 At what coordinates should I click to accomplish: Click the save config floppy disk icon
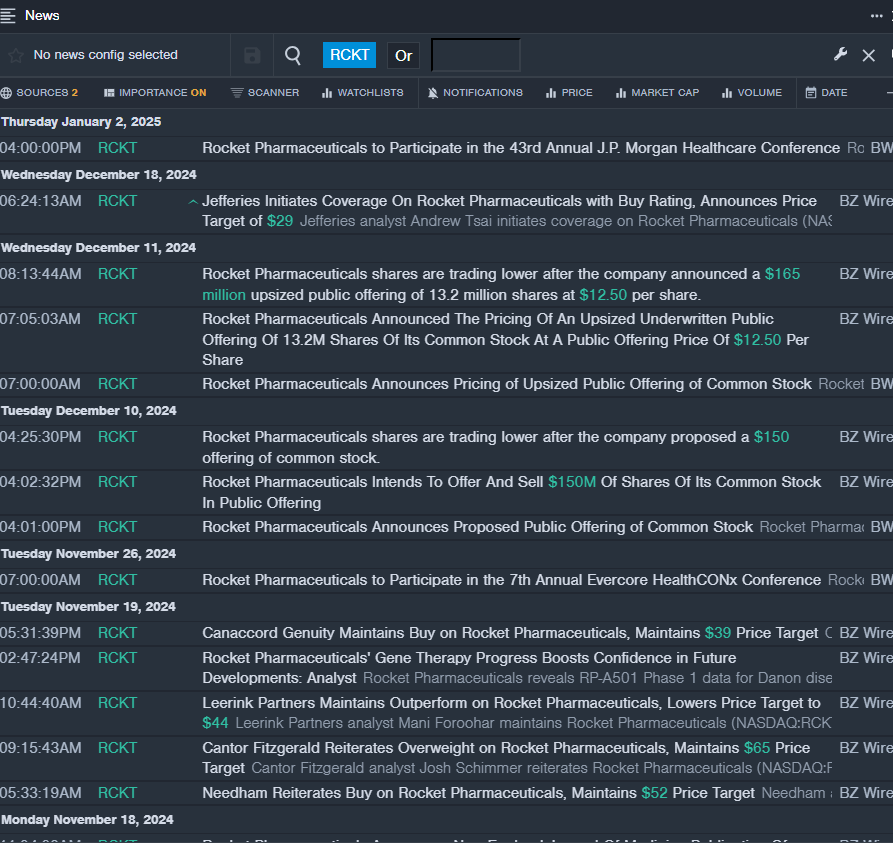click(252, 56)
